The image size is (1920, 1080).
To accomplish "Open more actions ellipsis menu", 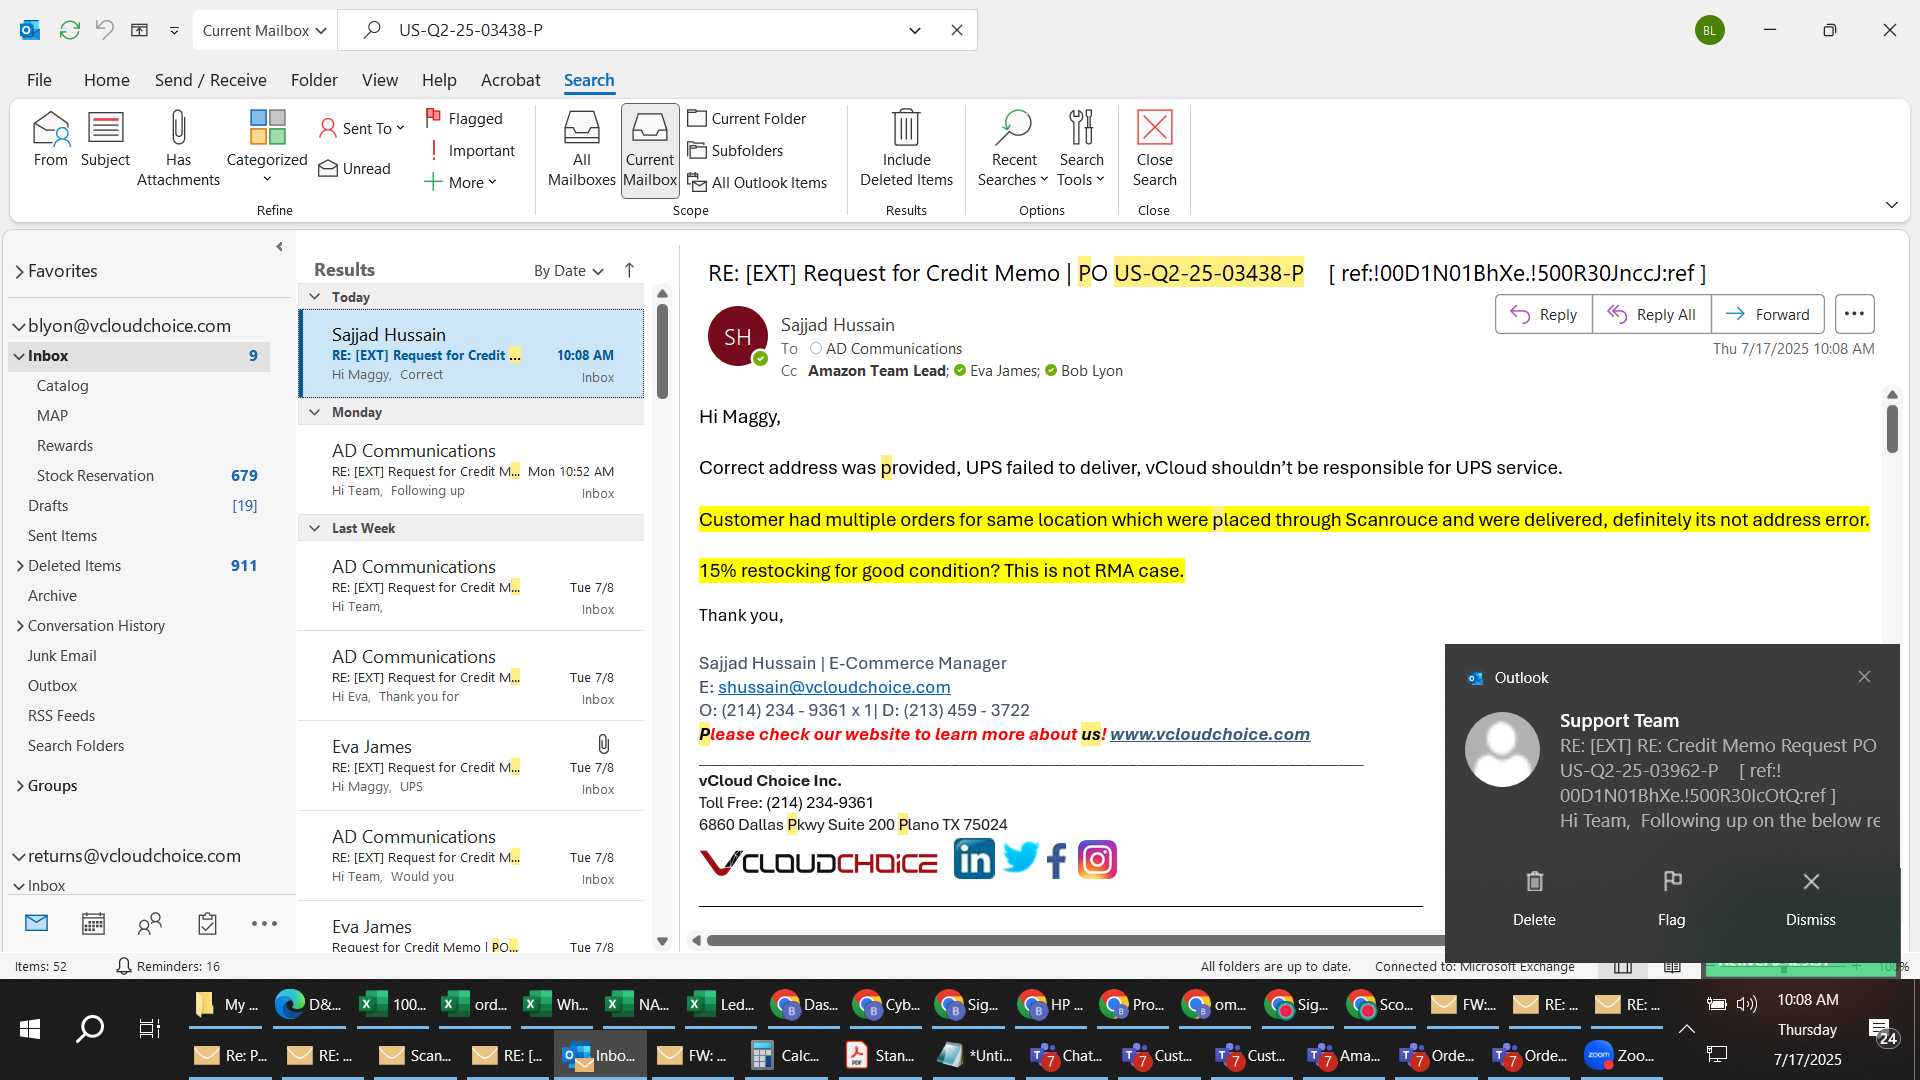I will [x=1854, y=314].
